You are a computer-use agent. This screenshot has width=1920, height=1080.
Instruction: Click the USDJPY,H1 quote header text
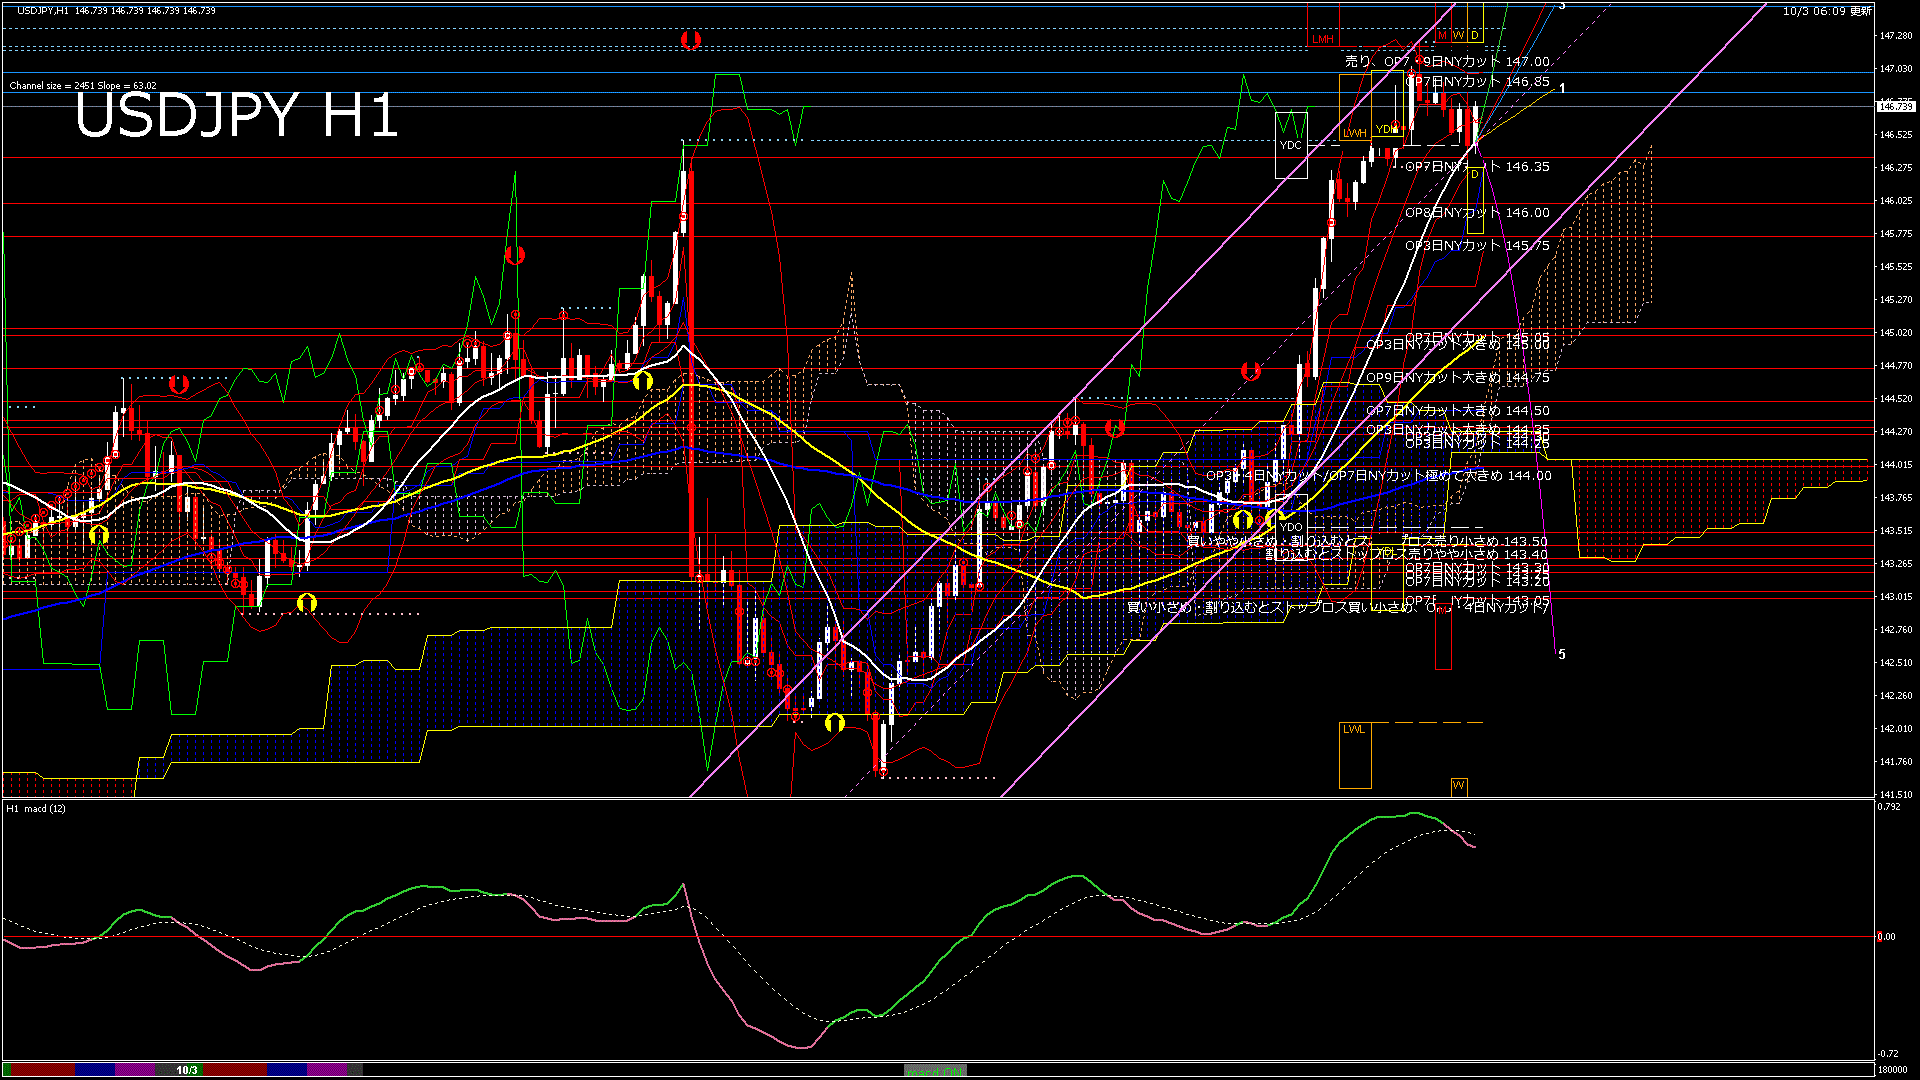point(115,10)
